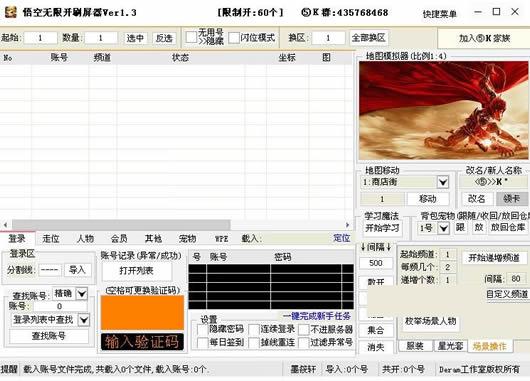Toggle the 无用号>>隐藏 checkbox
530x381 pixels.
(191, 37)
